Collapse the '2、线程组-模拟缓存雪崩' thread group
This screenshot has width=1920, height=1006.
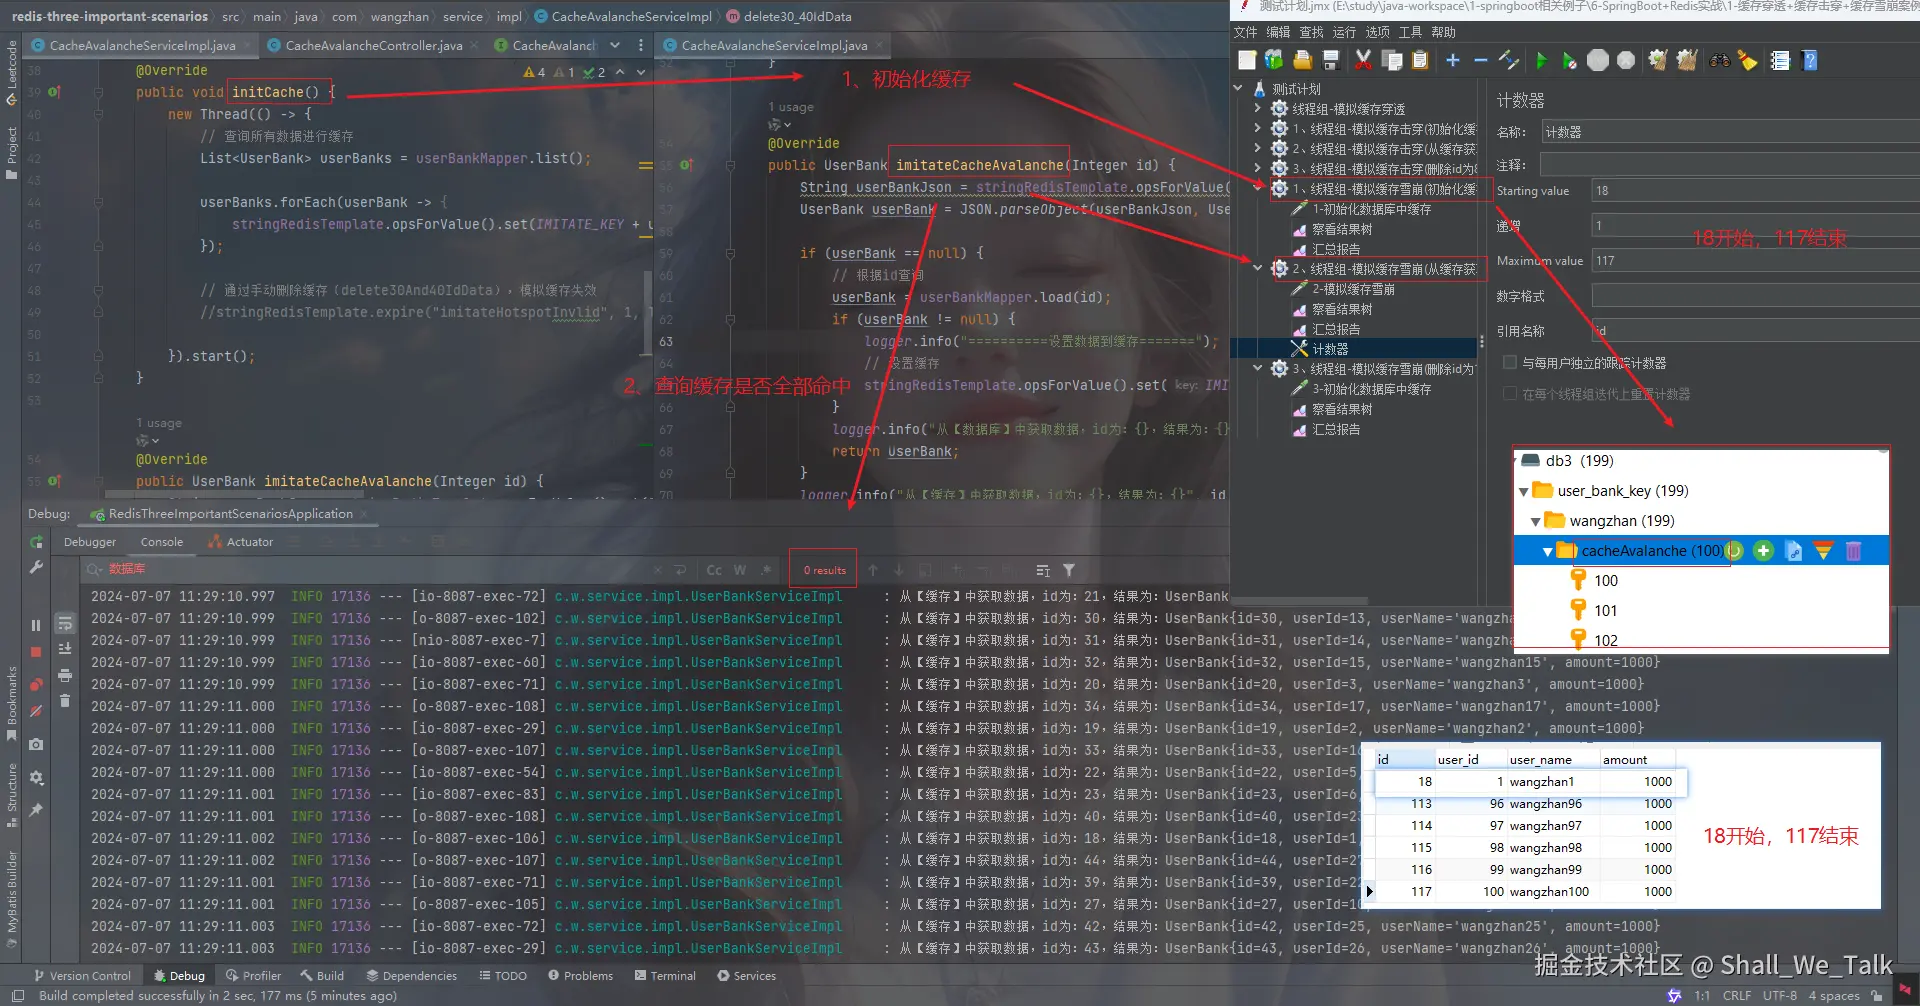[1257, 268]
